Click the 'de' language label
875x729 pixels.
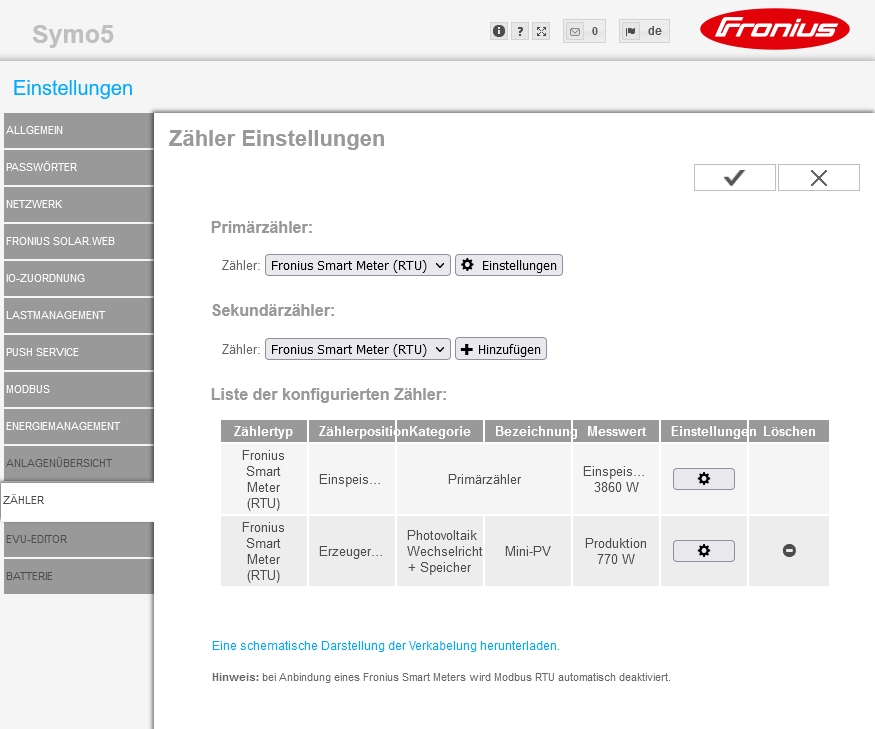[655, 31]
